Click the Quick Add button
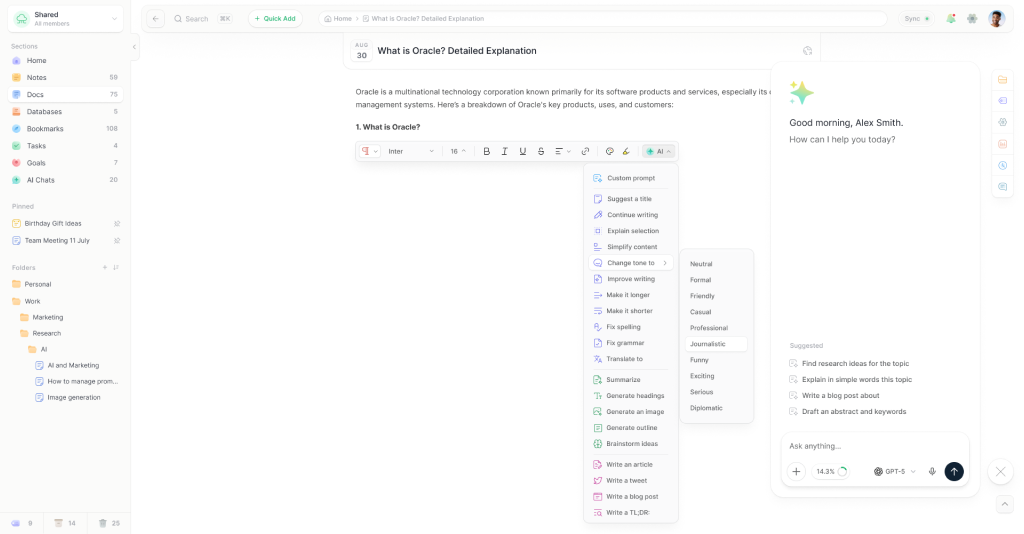This screenshot has width=1024, height=534. (275, 19)
